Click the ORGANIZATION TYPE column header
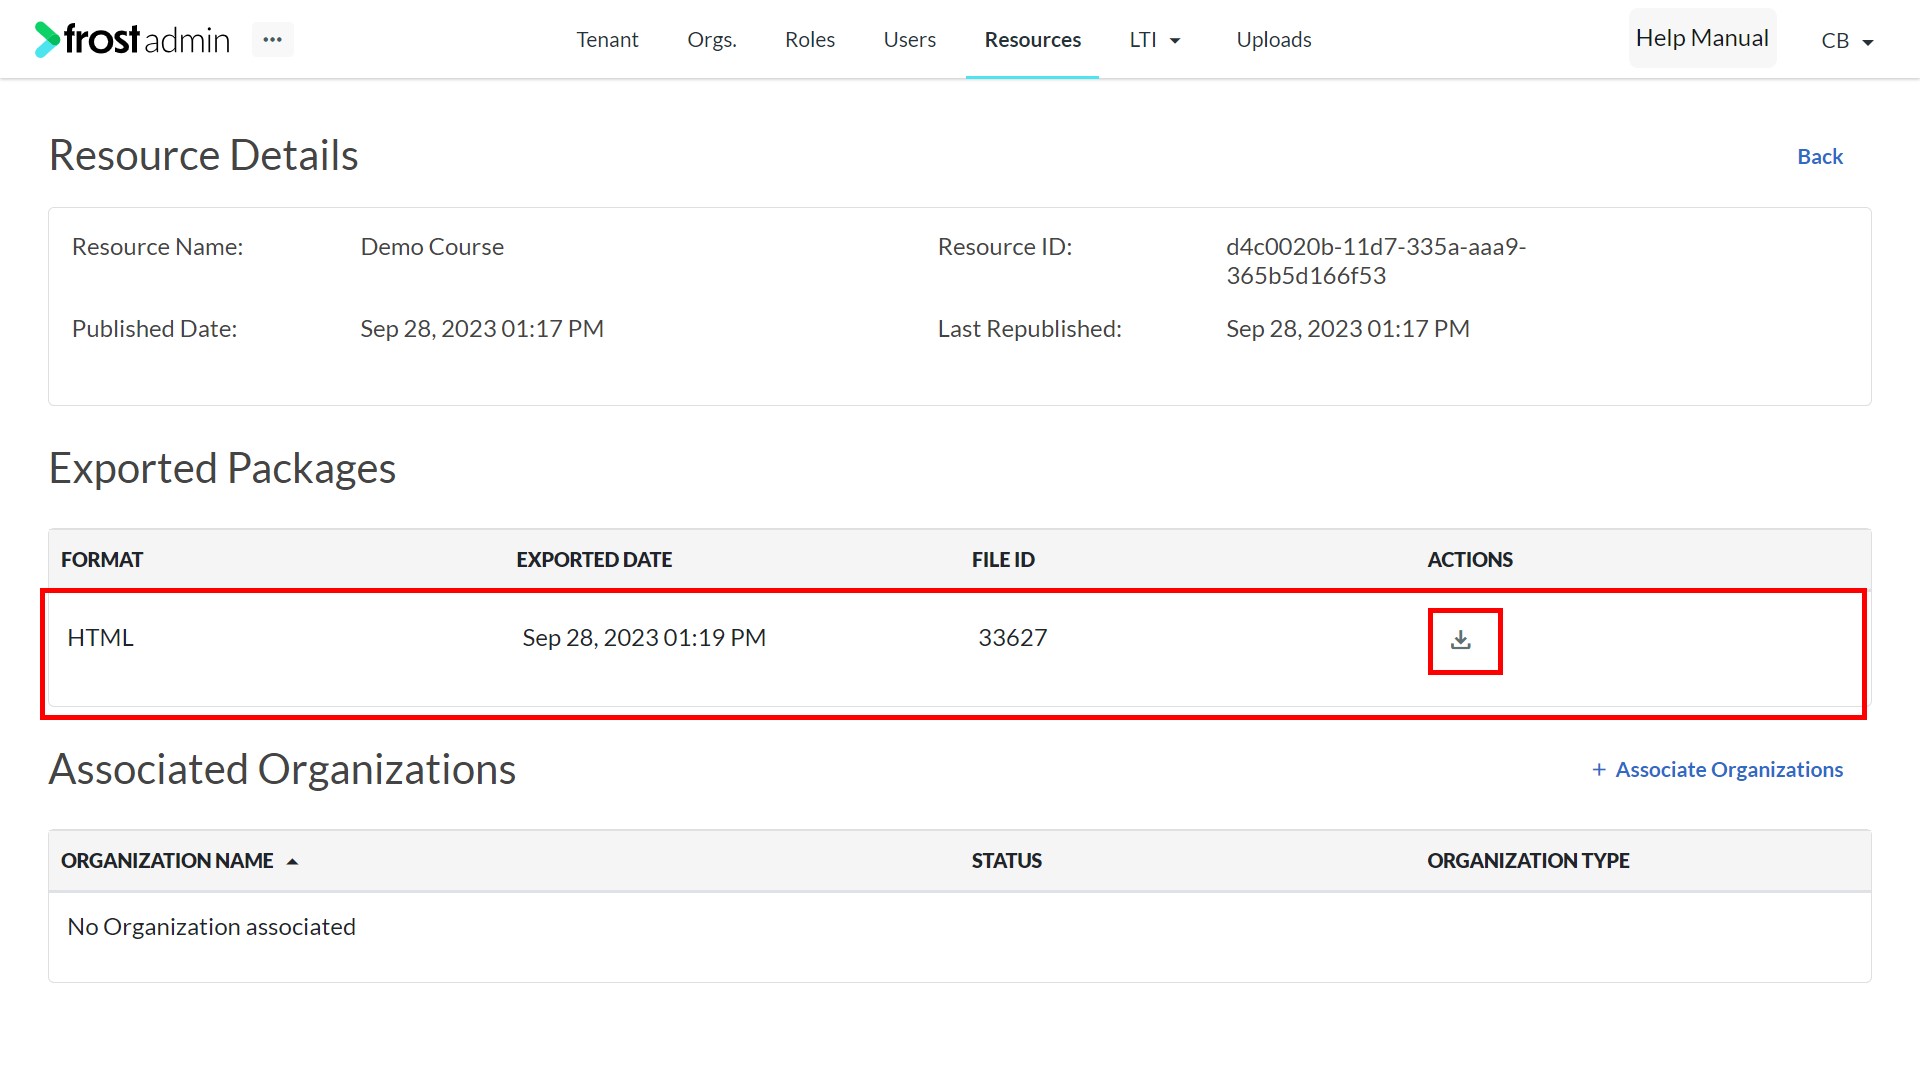This screenshot has width=1920, height=1080. point(1528,861)
